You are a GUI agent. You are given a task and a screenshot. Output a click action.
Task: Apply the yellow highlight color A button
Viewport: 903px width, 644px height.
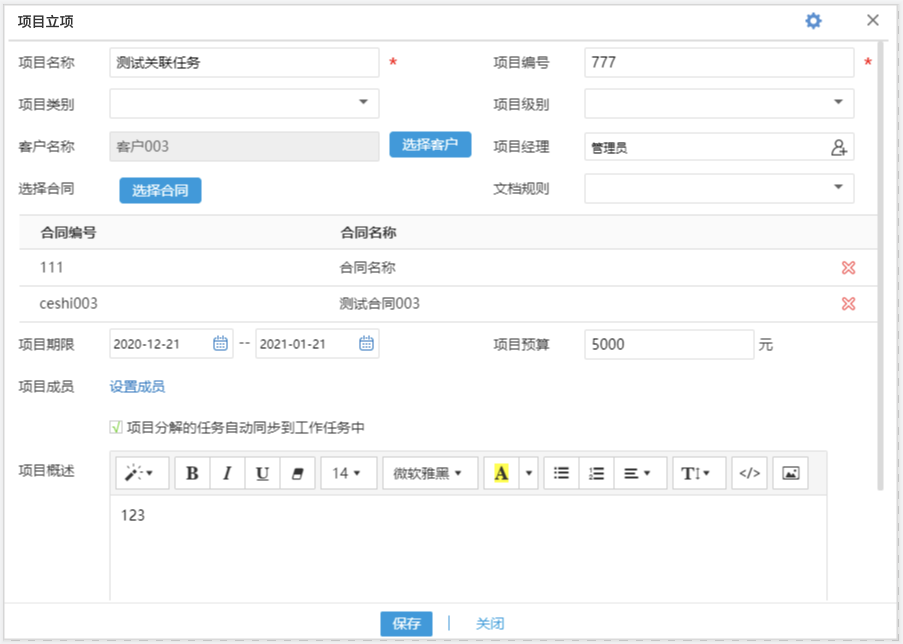click(501, 473)
